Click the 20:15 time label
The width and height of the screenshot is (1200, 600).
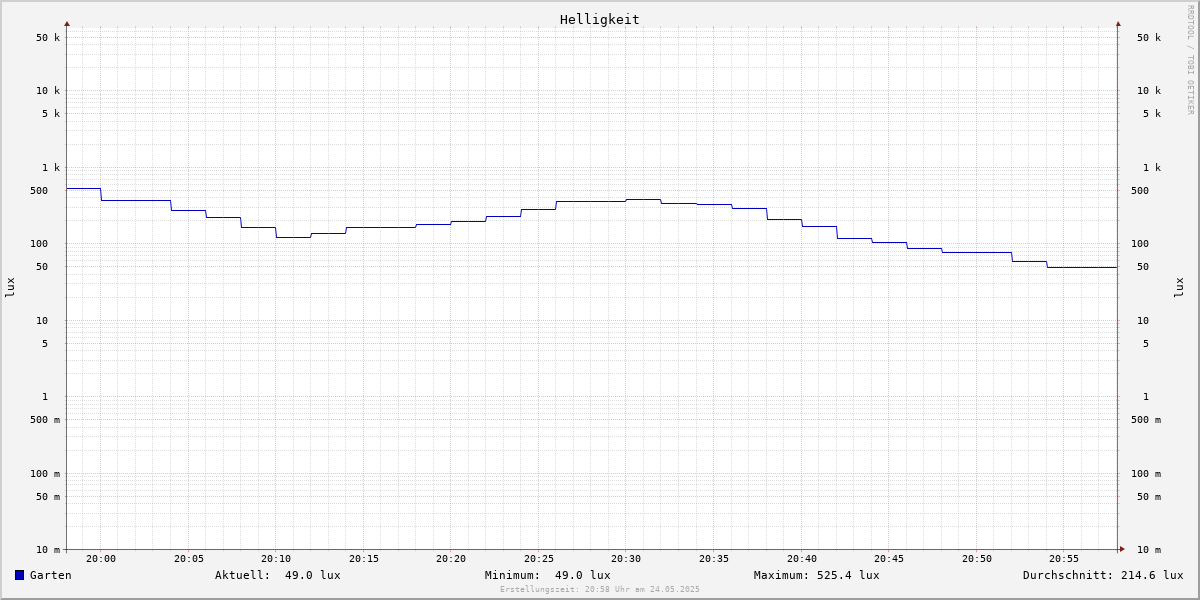[364, 559]
